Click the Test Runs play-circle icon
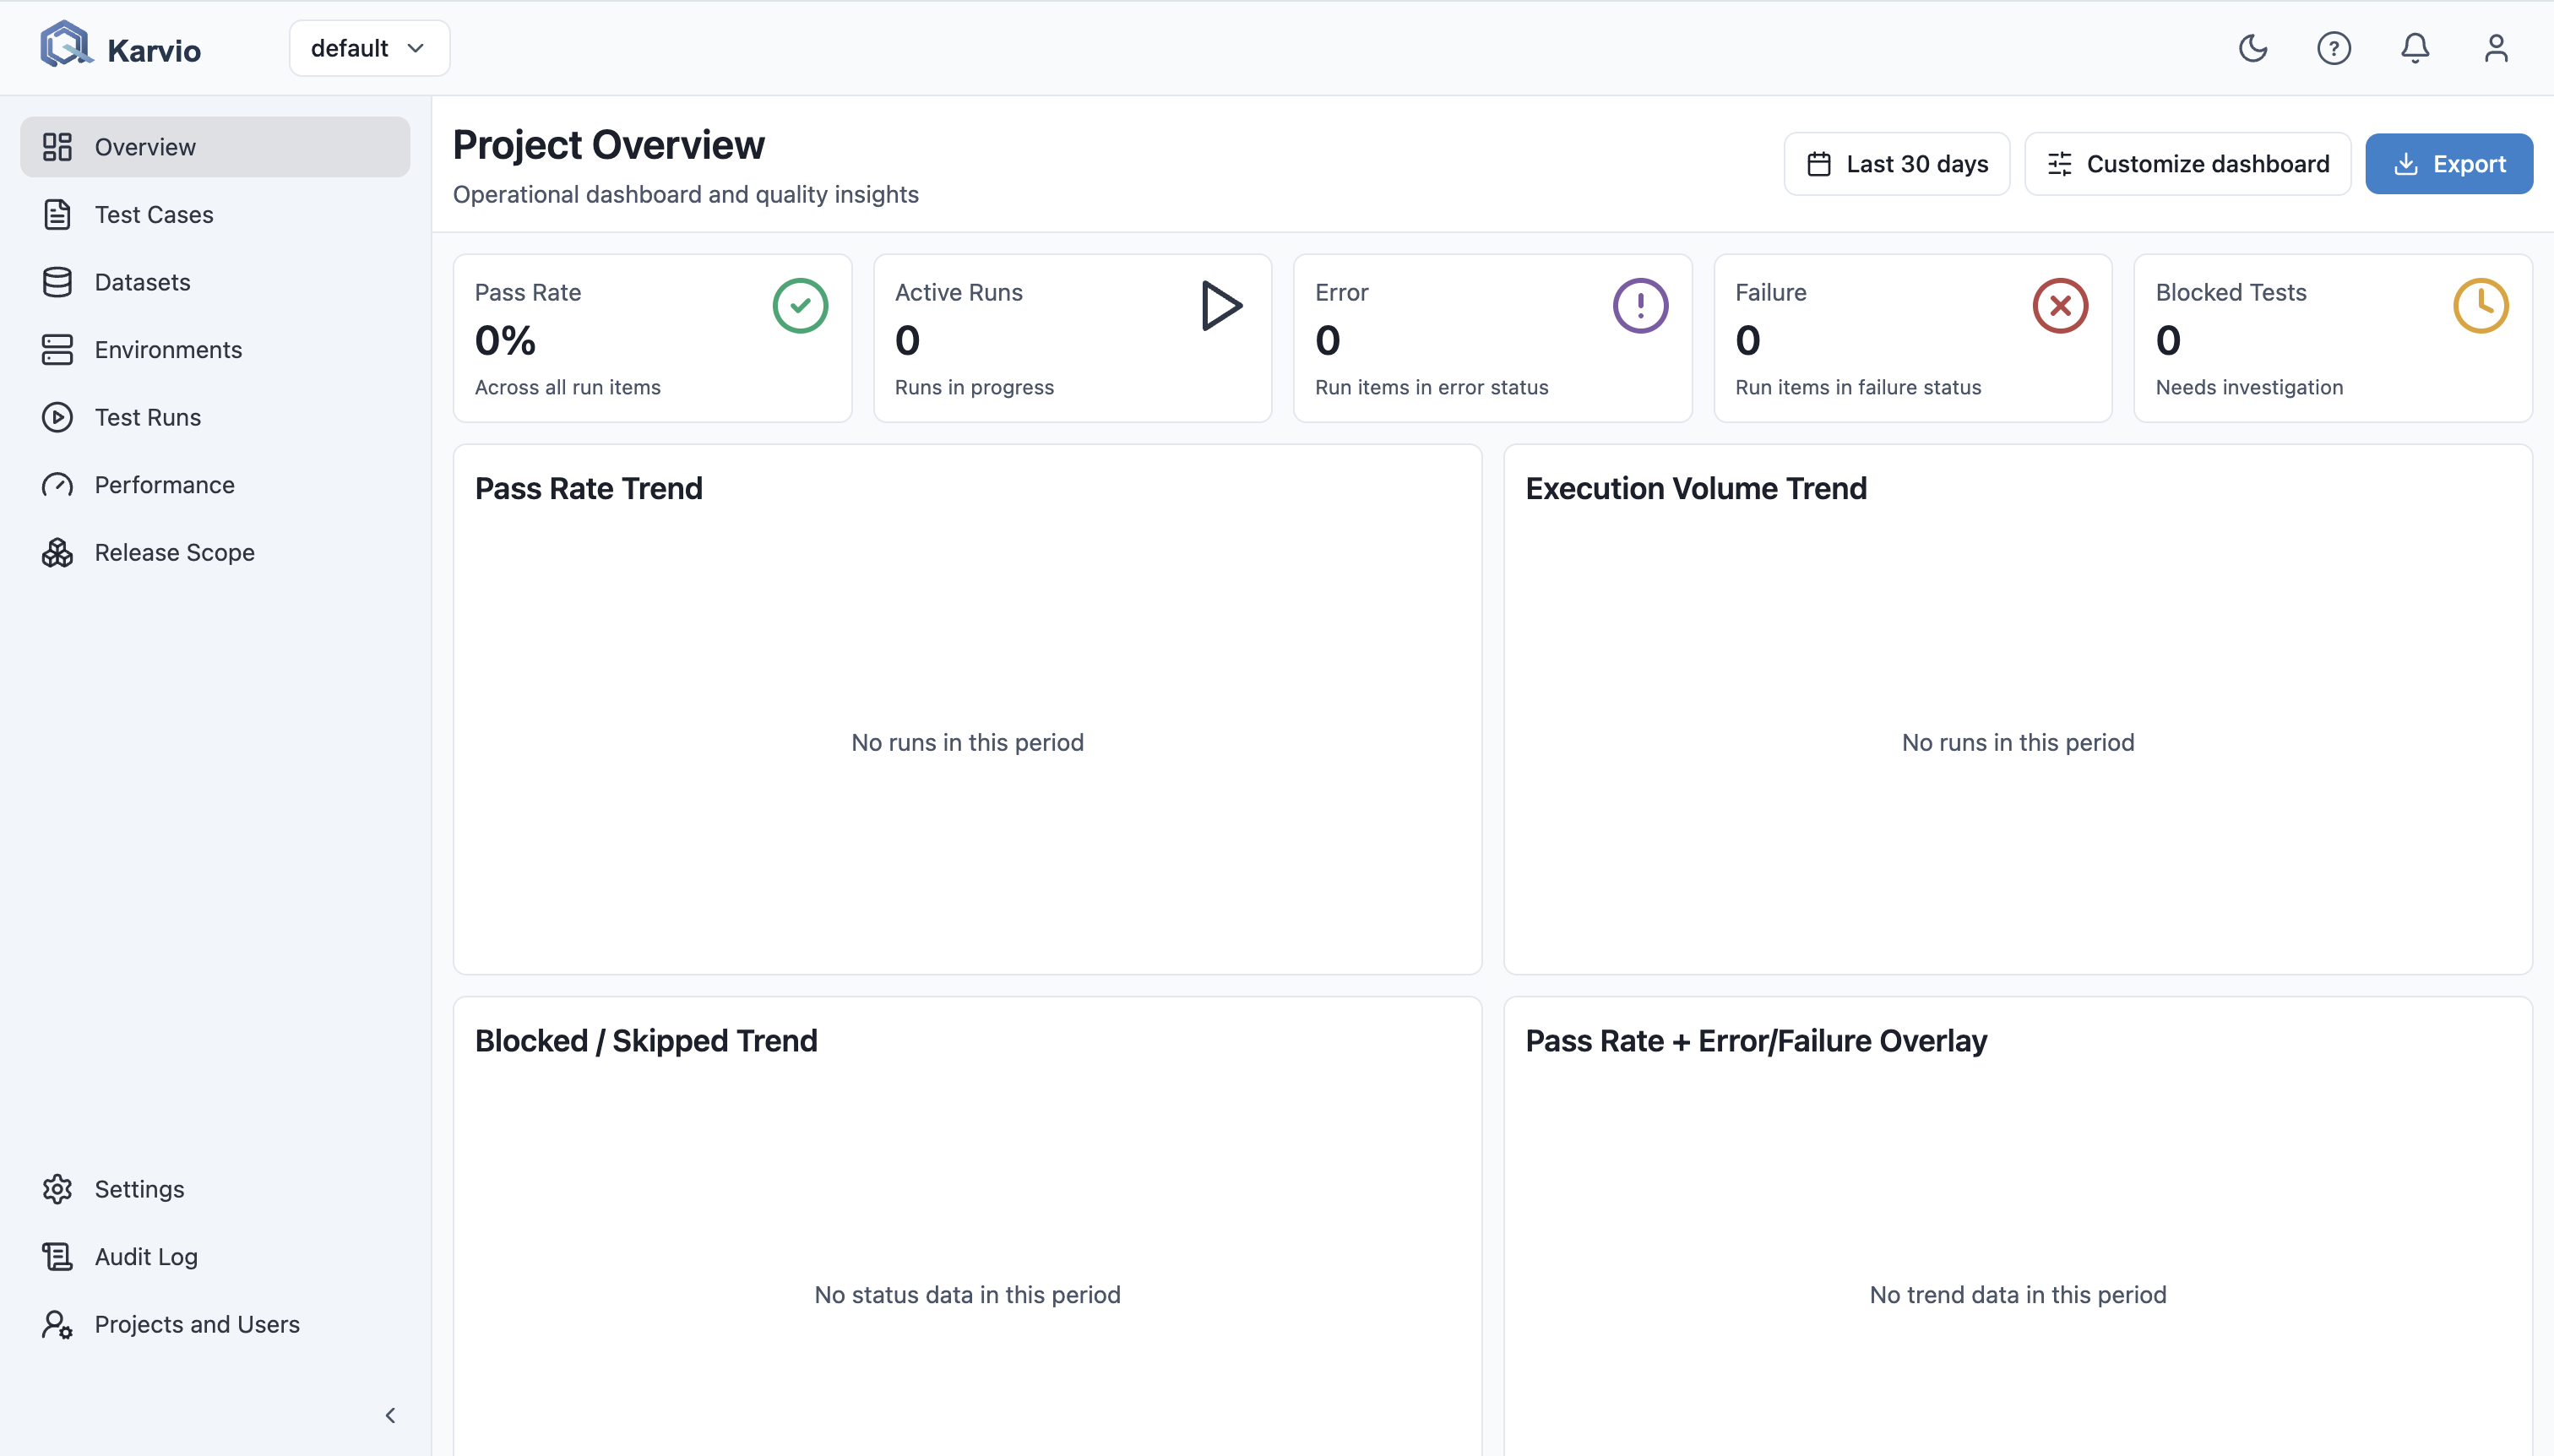 pyautogui.click(x=57, y=417)
